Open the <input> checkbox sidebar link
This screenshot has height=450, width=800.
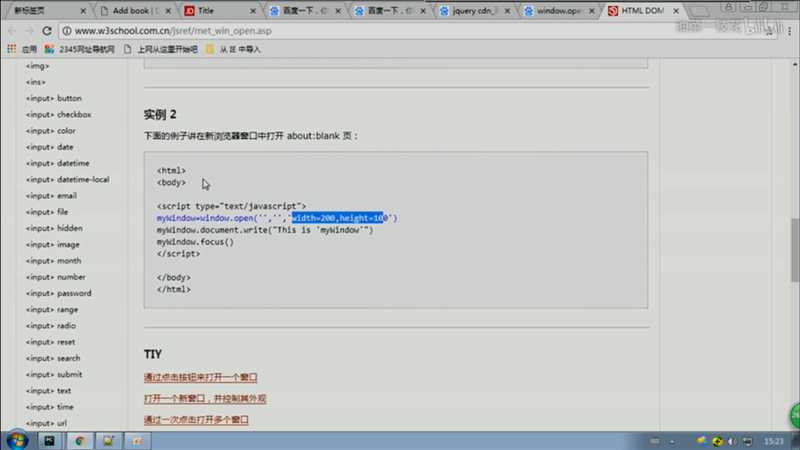click(x=58, y=115)
